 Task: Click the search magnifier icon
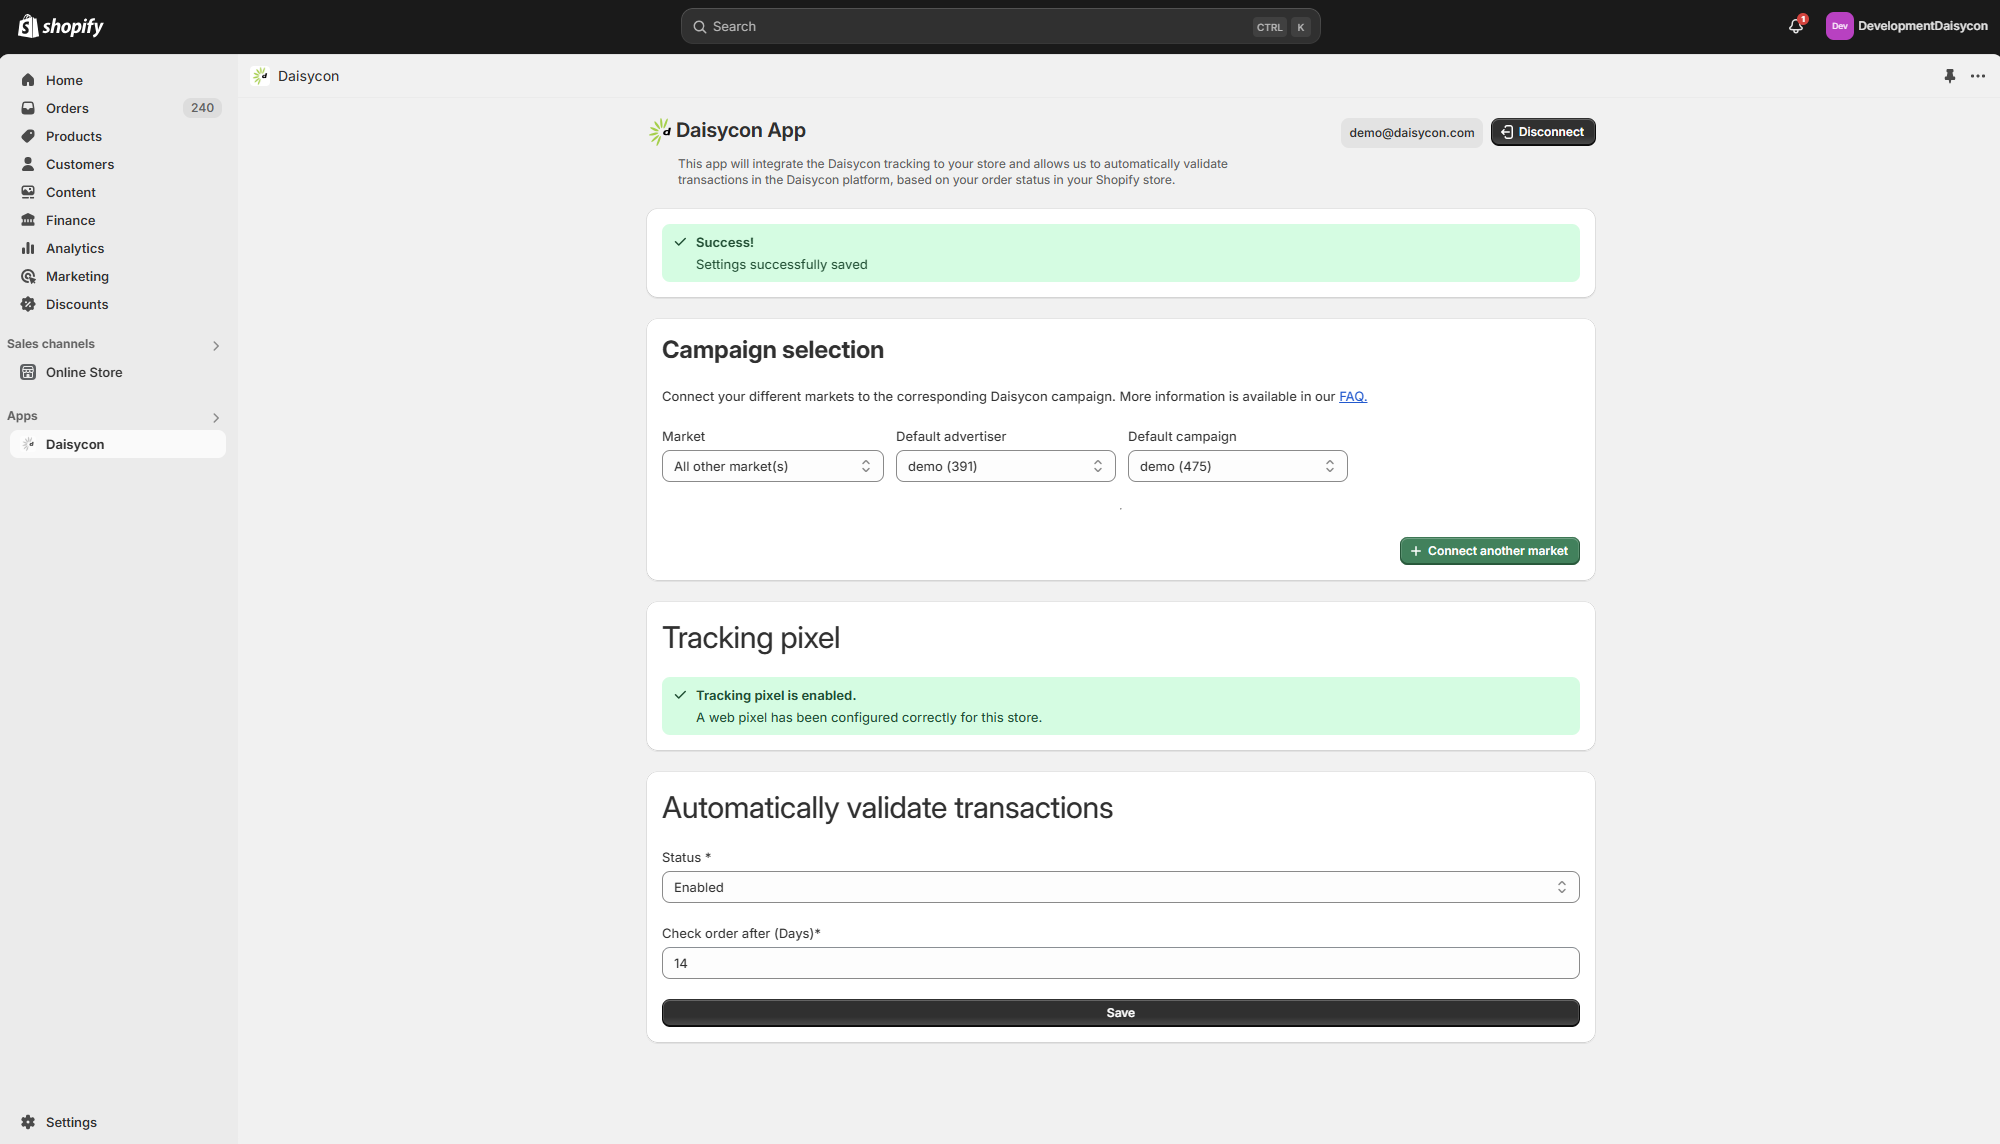(x=700, y=27)
